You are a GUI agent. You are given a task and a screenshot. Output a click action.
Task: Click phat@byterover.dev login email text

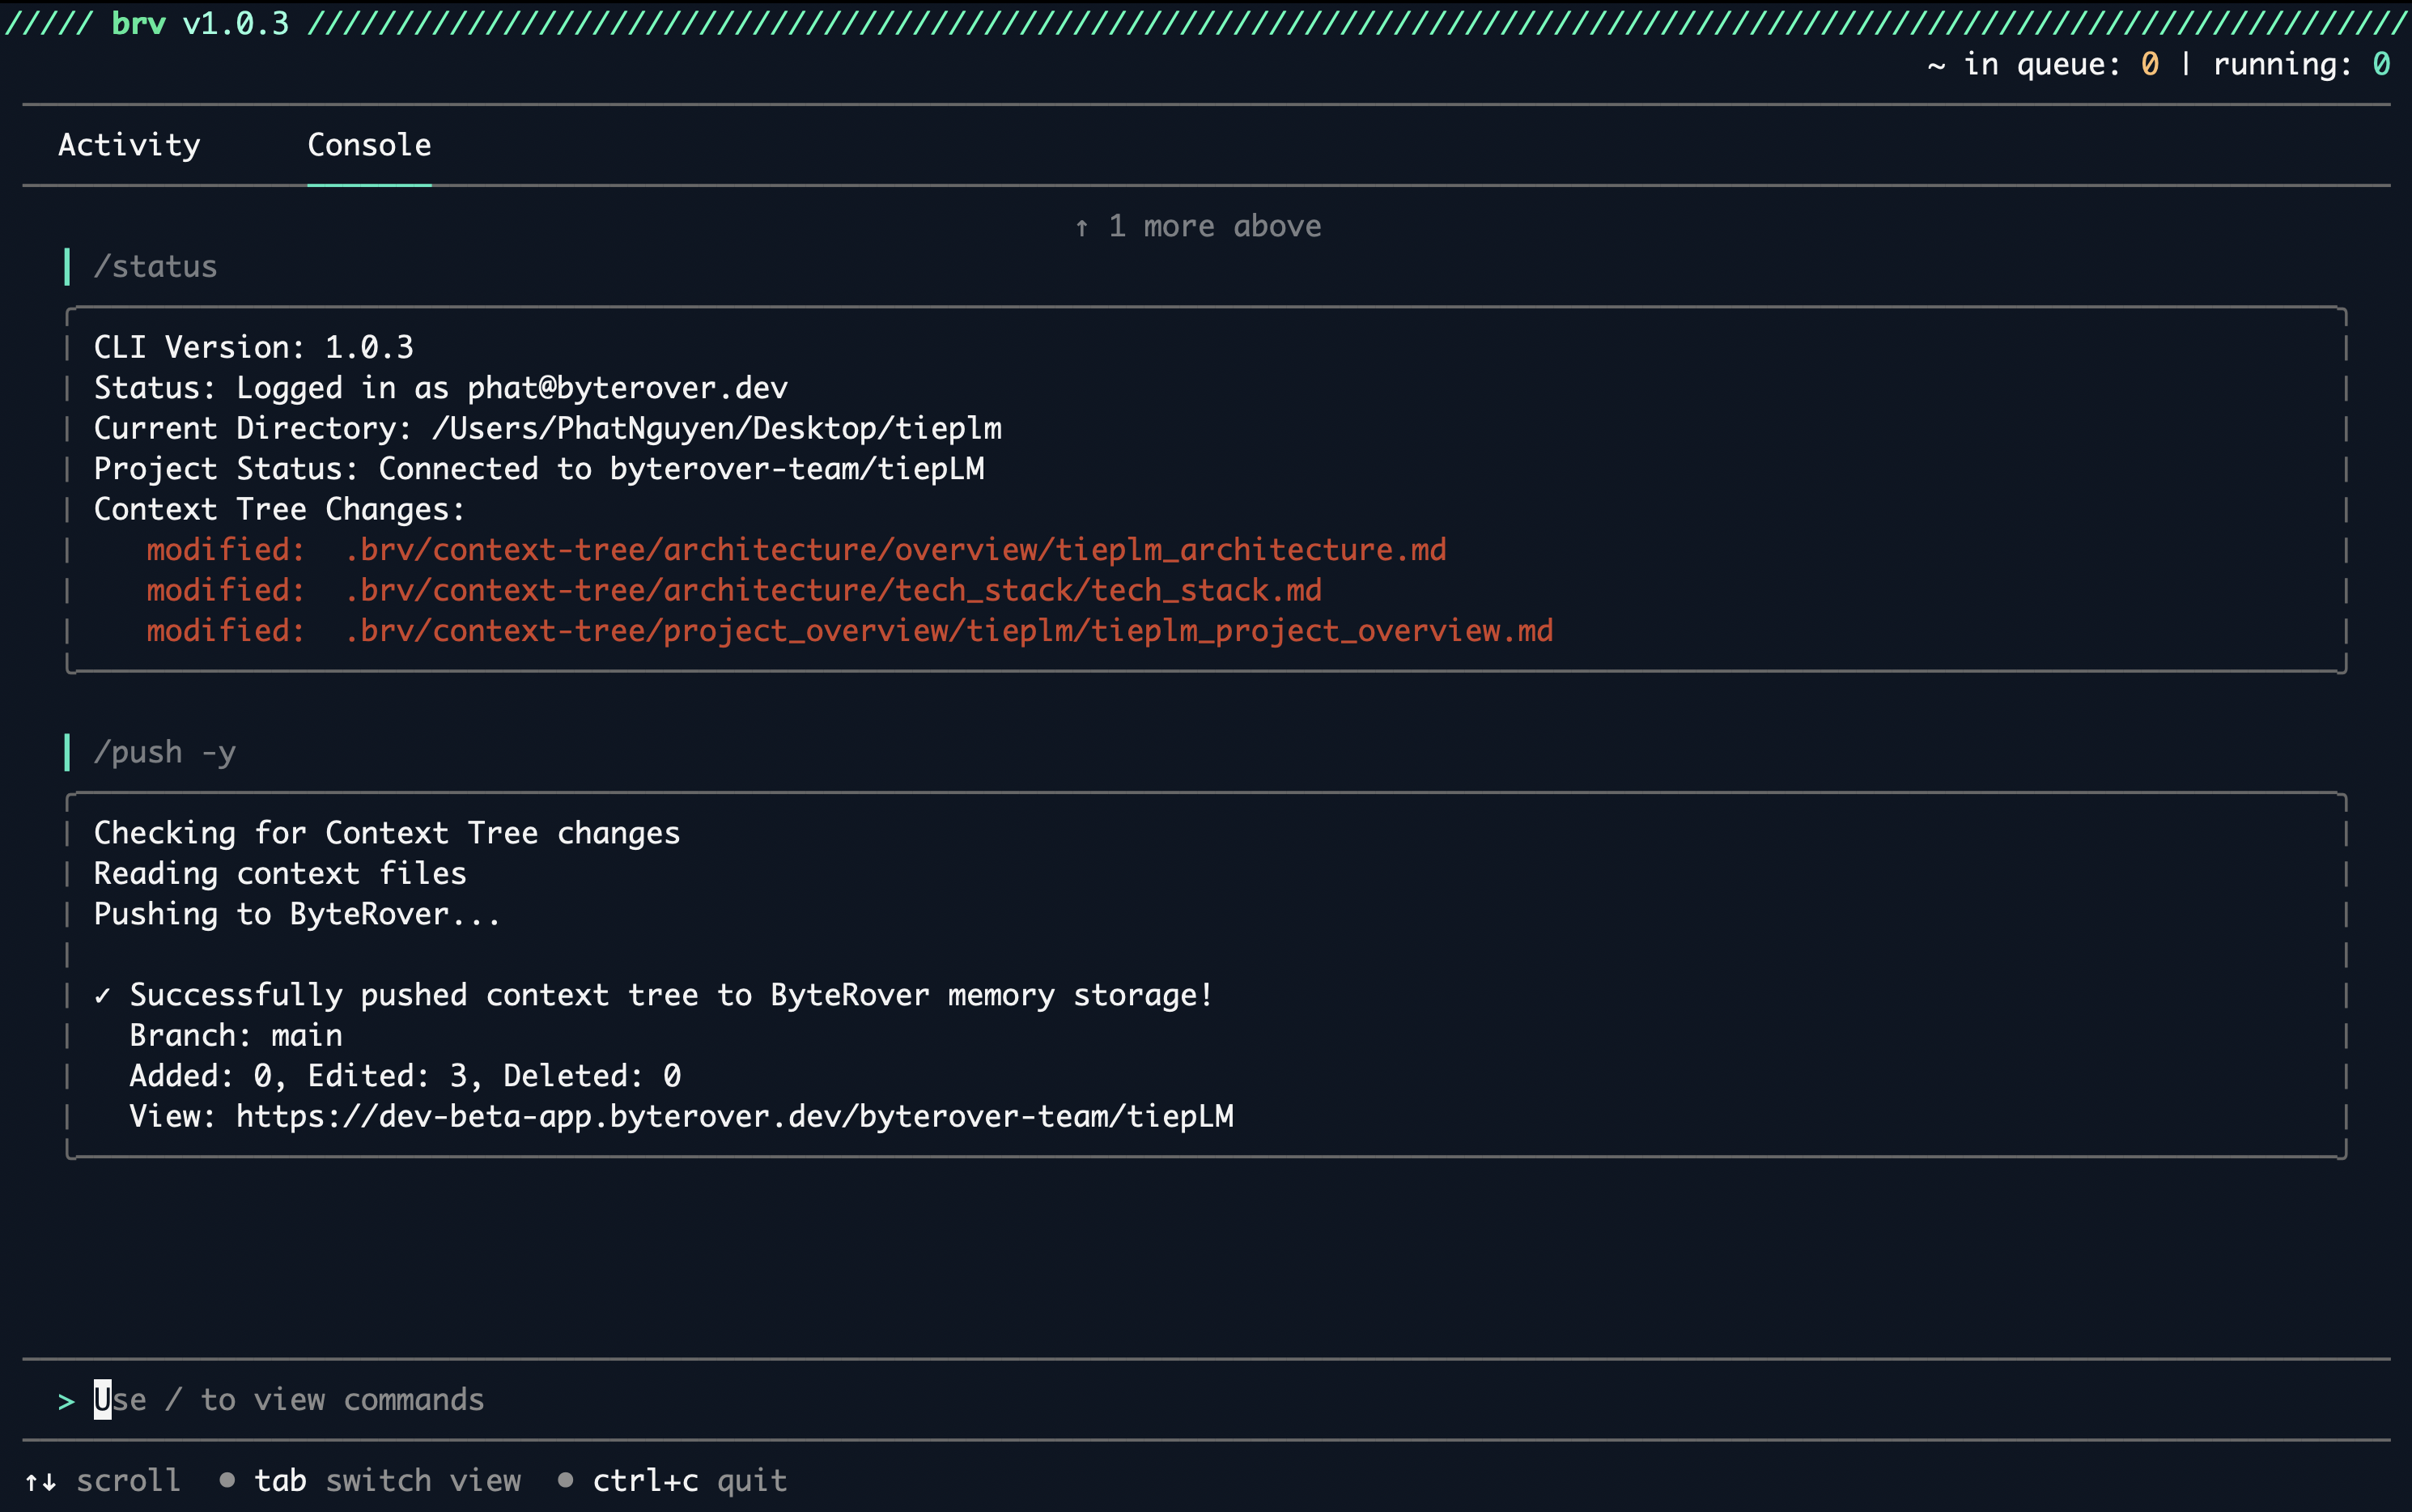627,388
